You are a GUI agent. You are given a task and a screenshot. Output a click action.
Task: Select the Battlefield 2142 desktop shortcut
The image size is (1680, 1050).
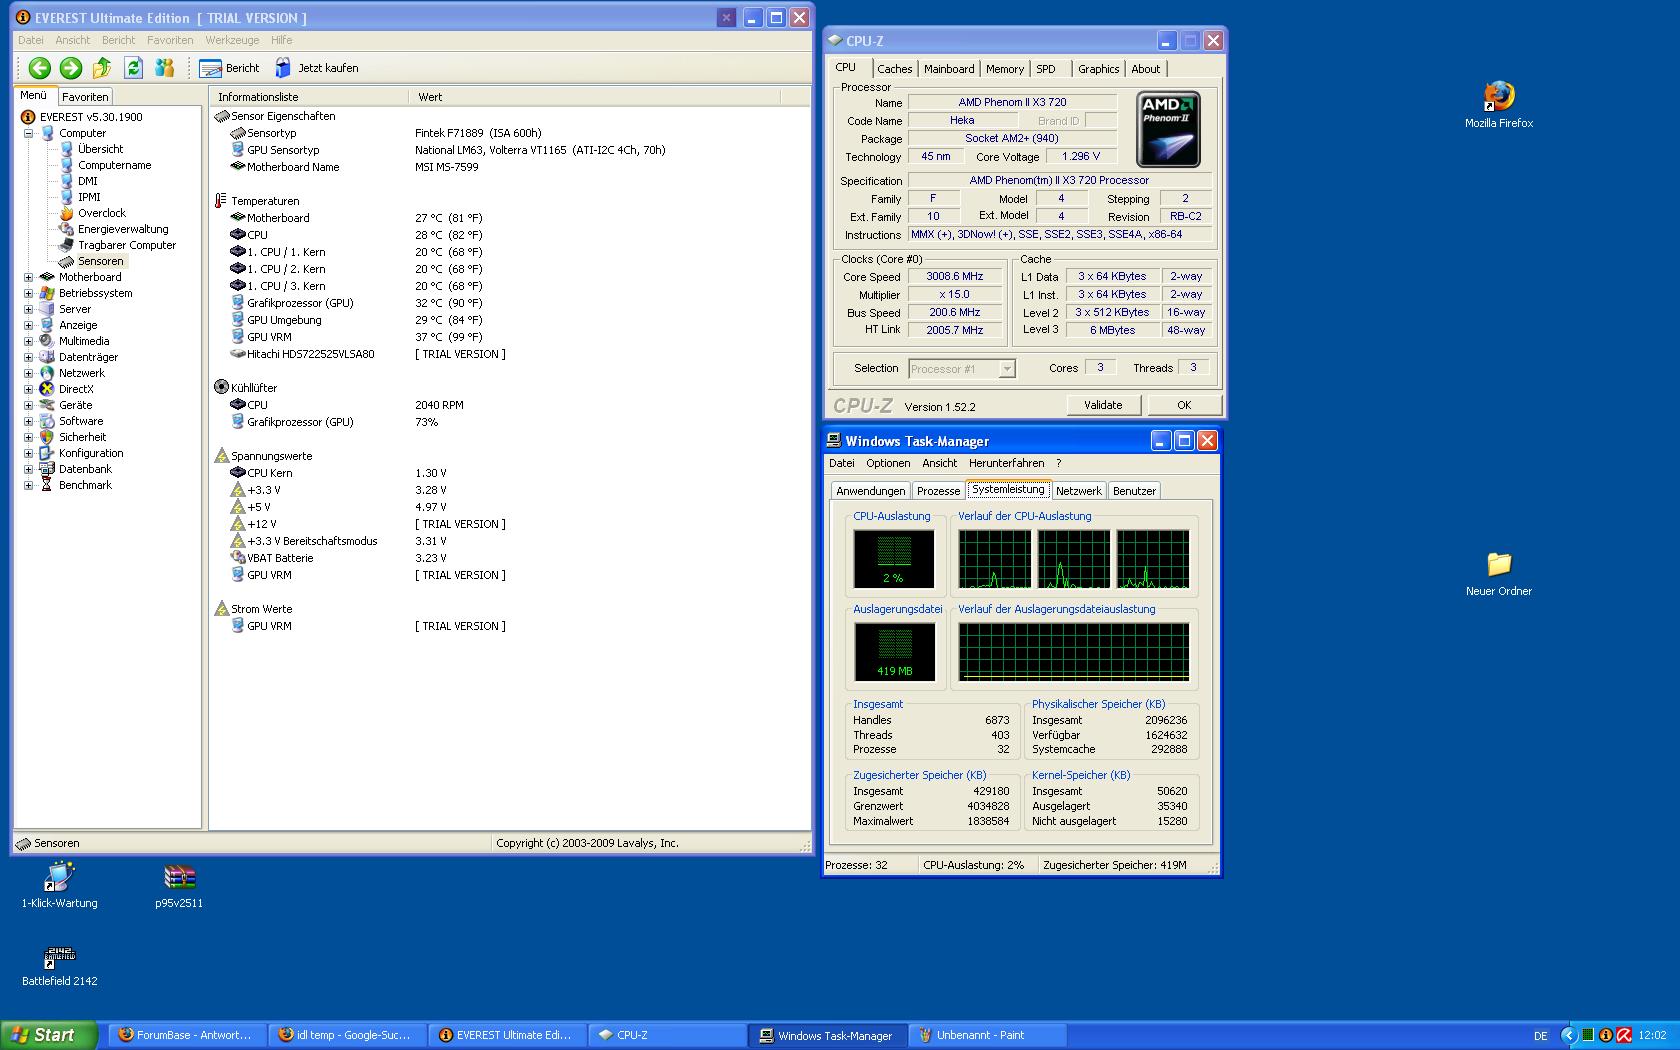60,965
